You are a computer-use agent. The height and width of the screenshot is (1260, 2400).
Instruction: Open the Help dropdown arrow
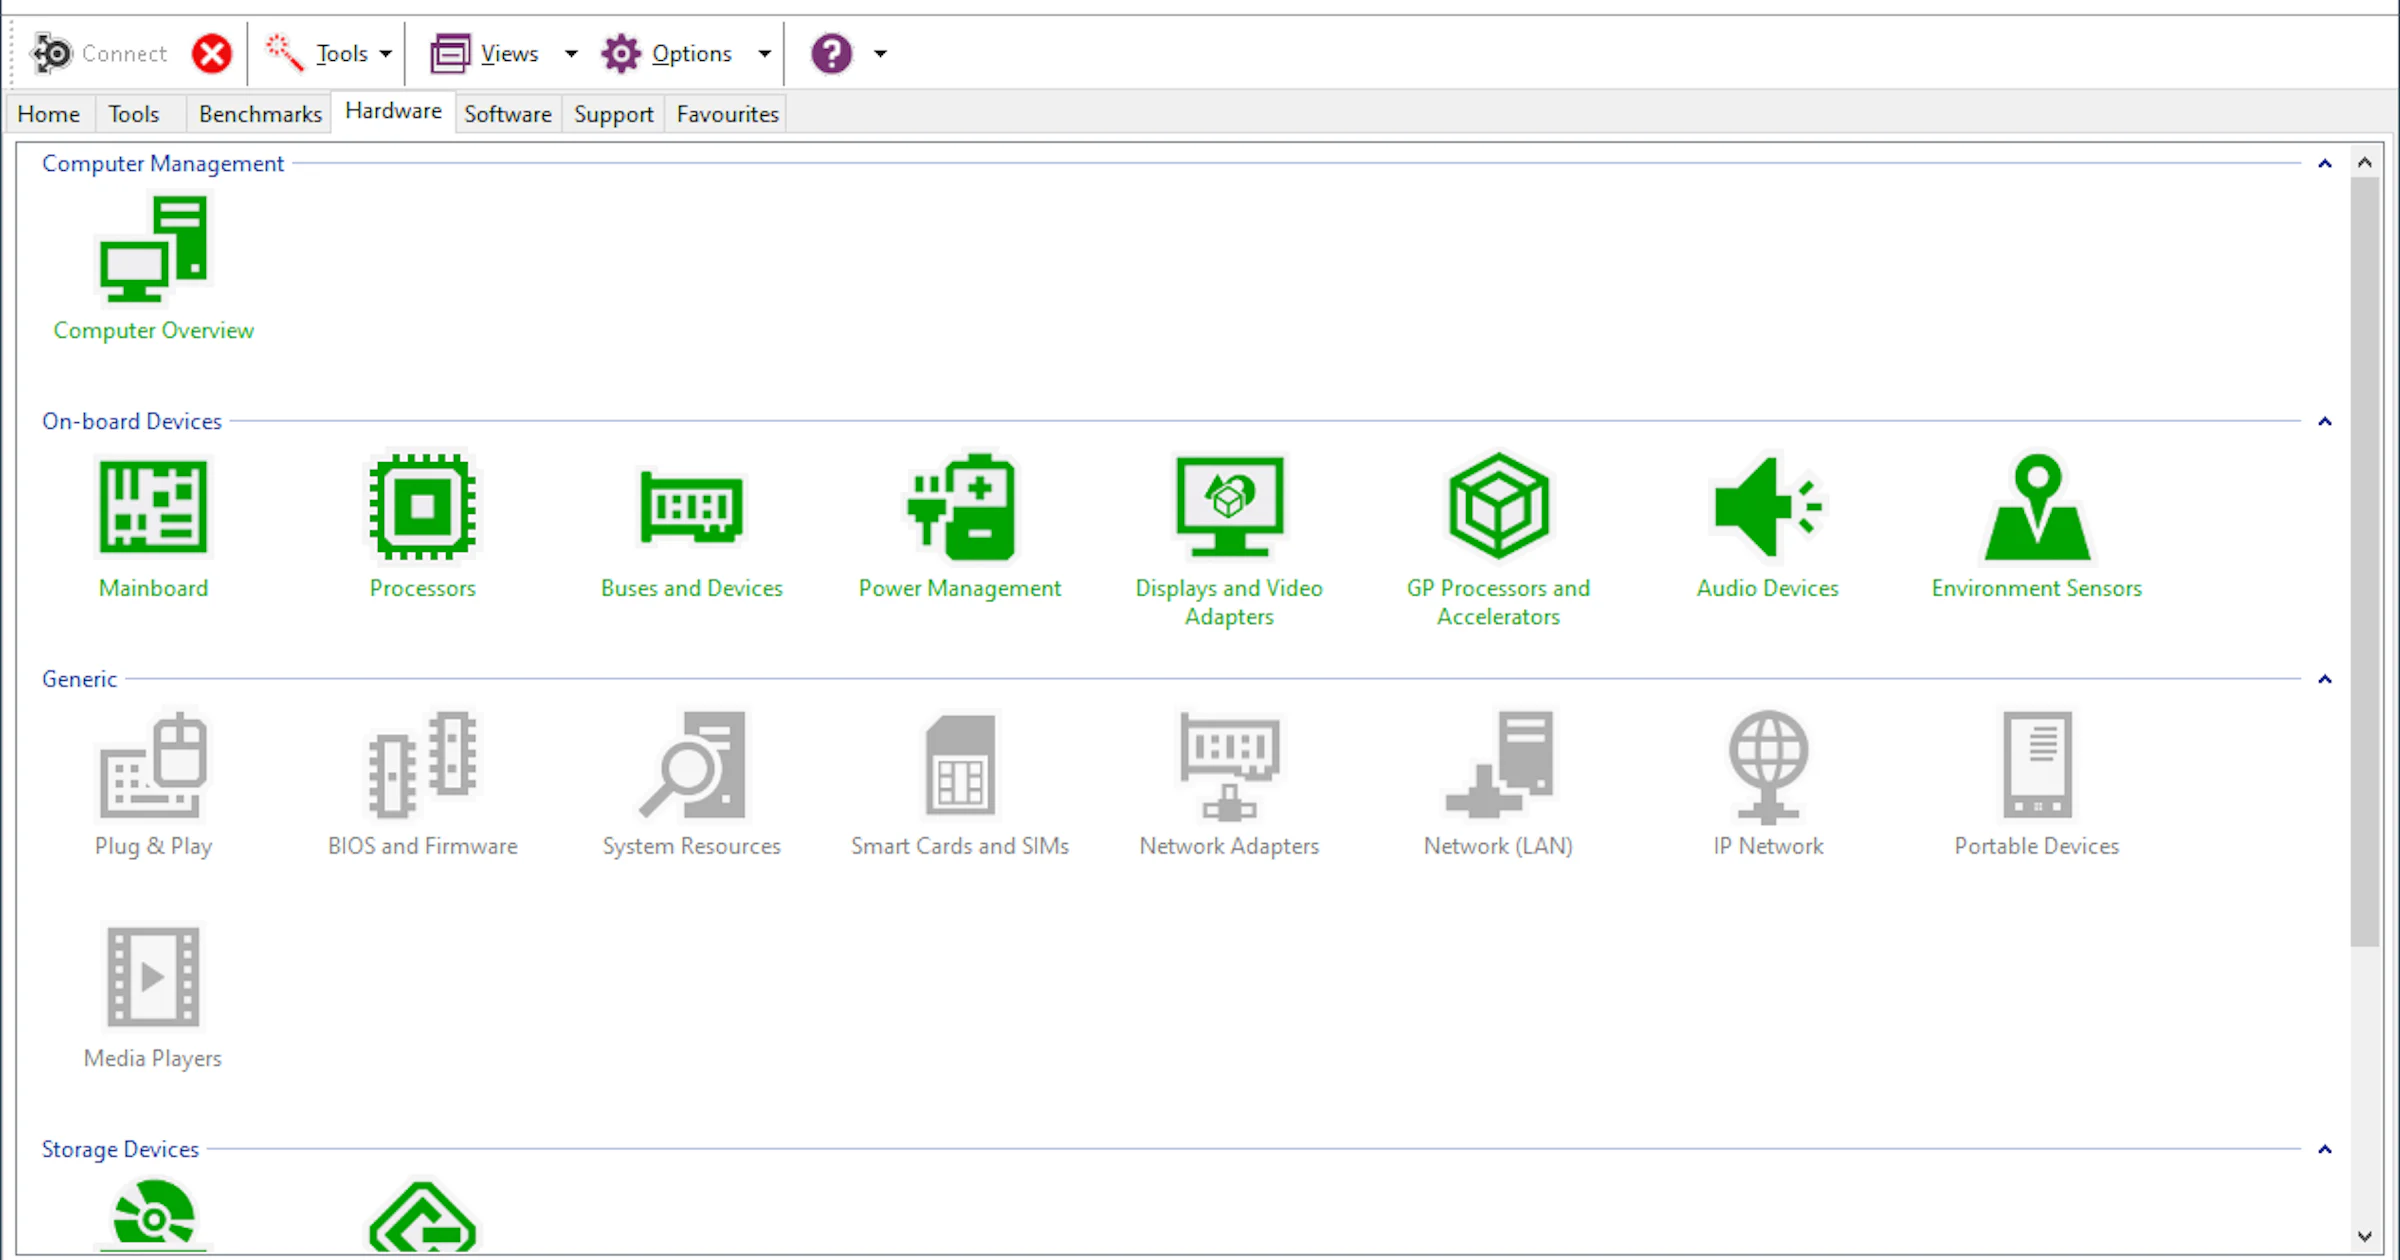pos(880,54)
